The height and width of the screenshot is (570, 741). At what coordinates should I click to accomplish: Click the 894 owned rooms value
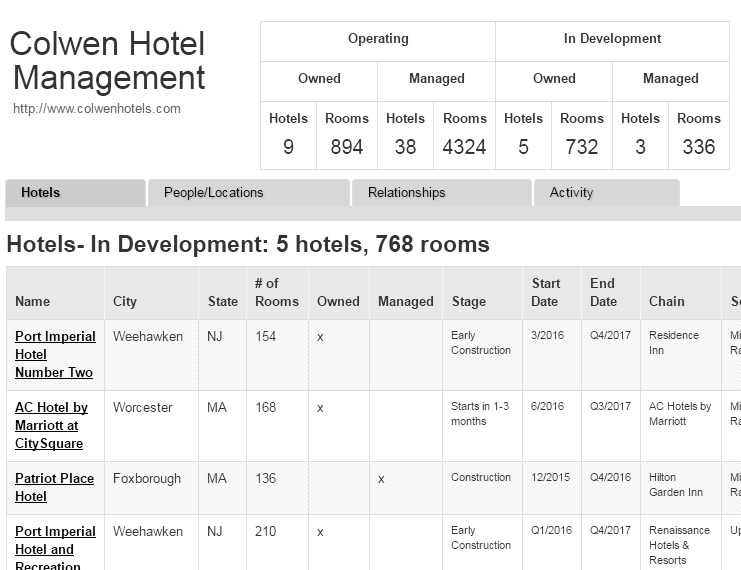pos(347,147)
